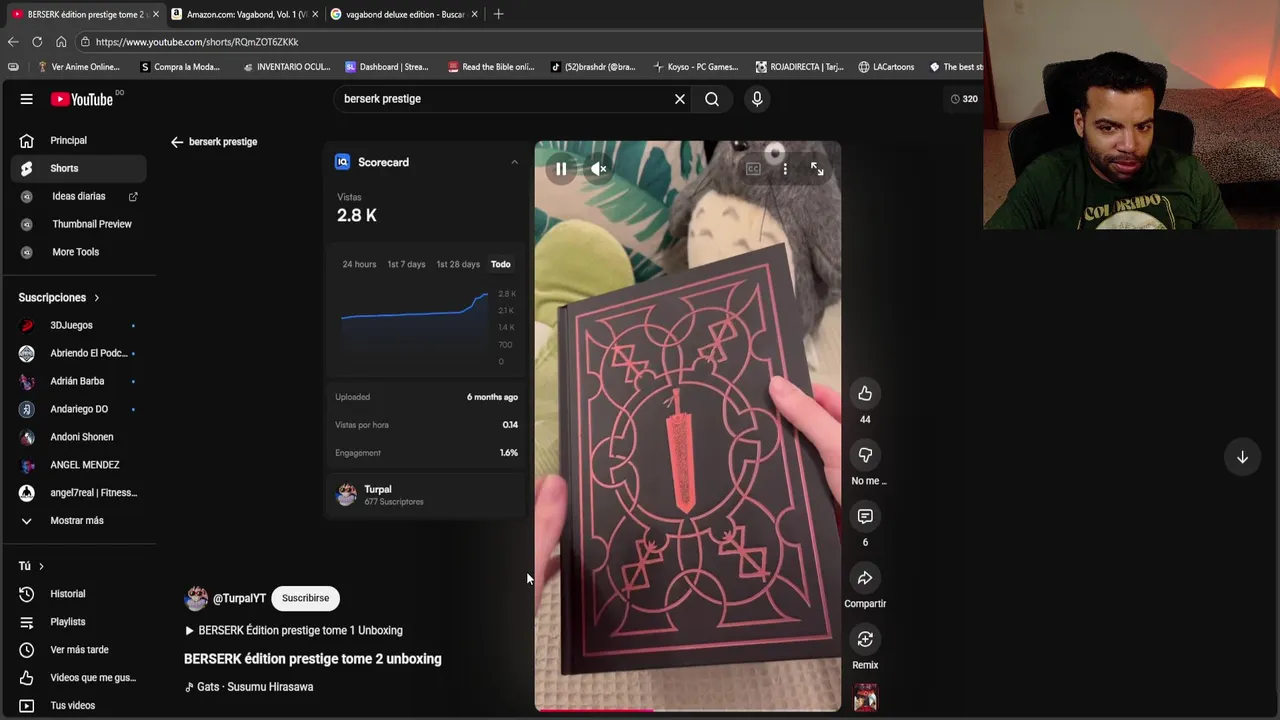The image size is (1280, 720).
Task: Expand subscriptions with Mostrar más
Action: [78, 521]
